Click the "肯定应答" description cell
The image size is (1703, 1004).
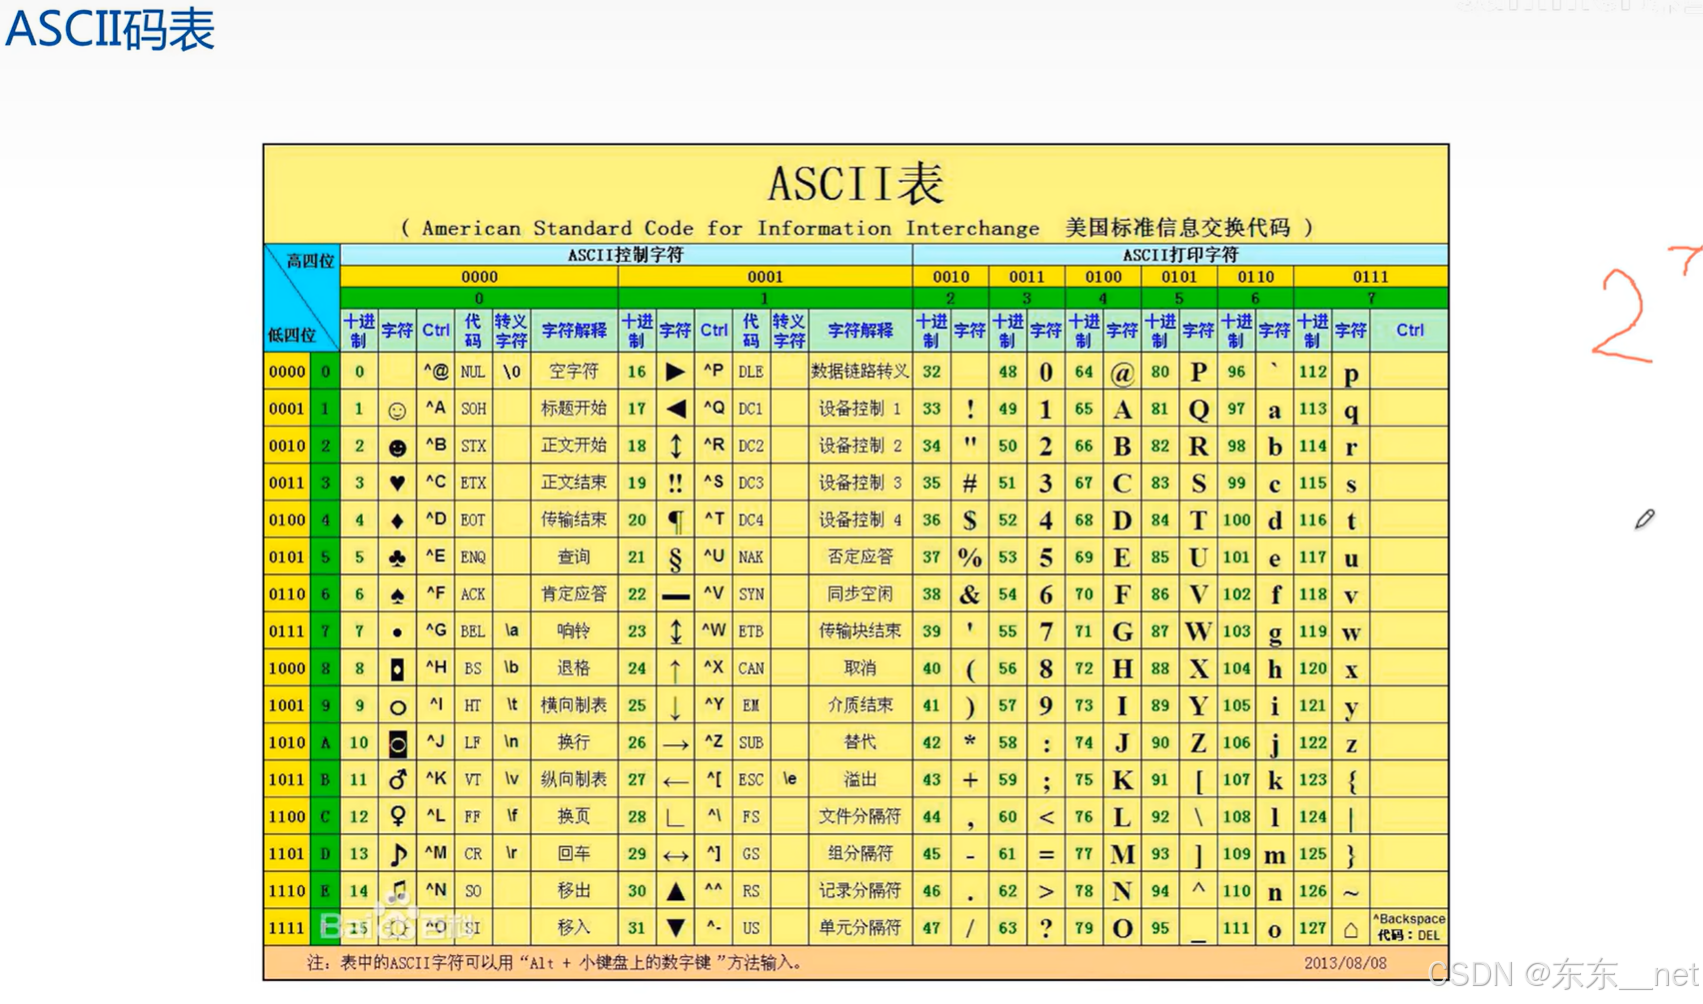573,594
